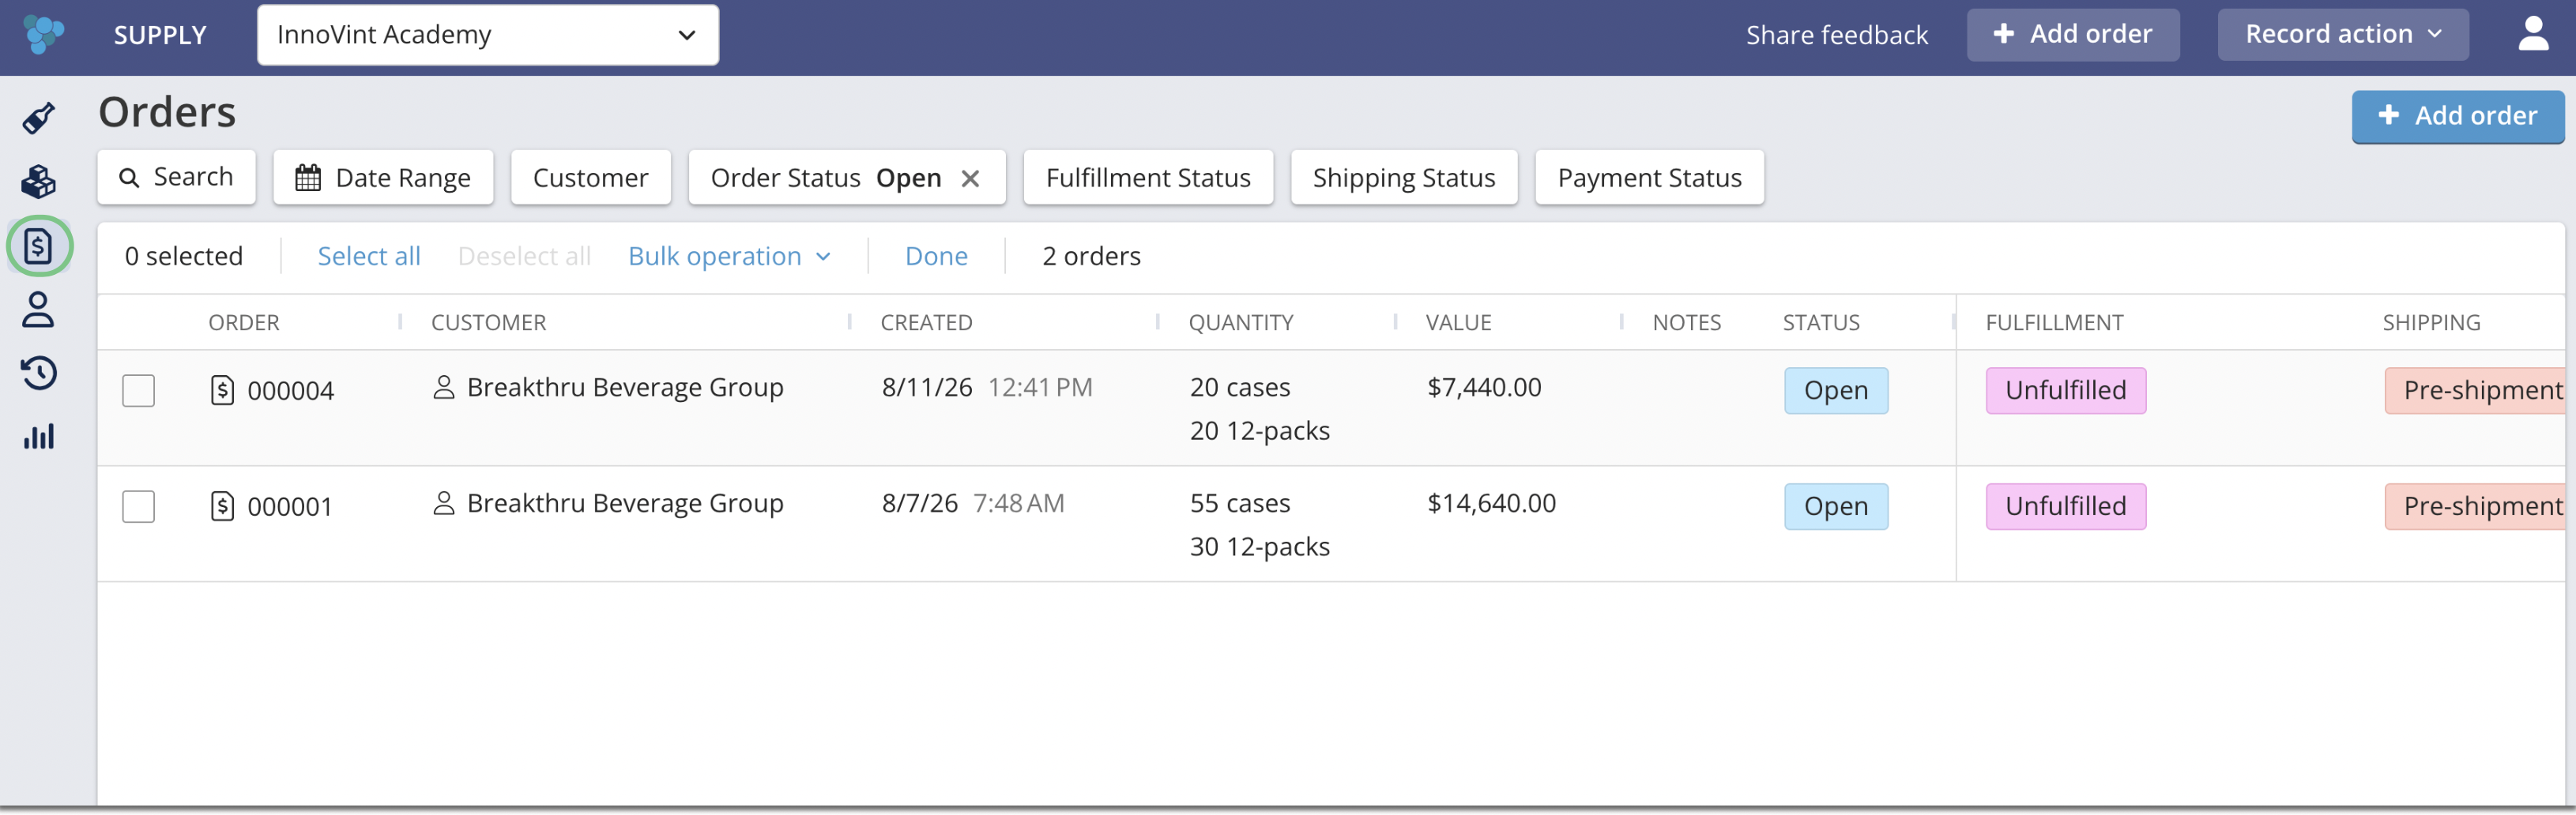Screen dimensions: 2576x815
Task: Click Unfulfilled badge for order 000004
Action: click(x=2066, y=390)
